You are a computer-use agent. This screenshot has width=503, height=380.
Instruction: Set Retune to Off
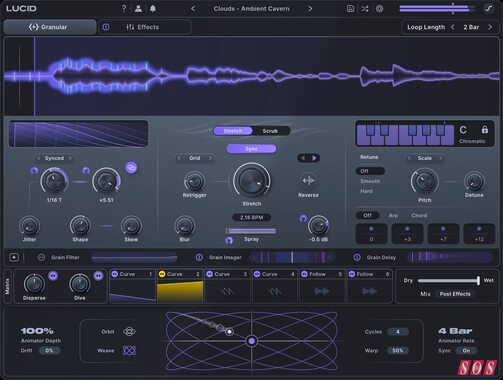click(x=370, y=171)
